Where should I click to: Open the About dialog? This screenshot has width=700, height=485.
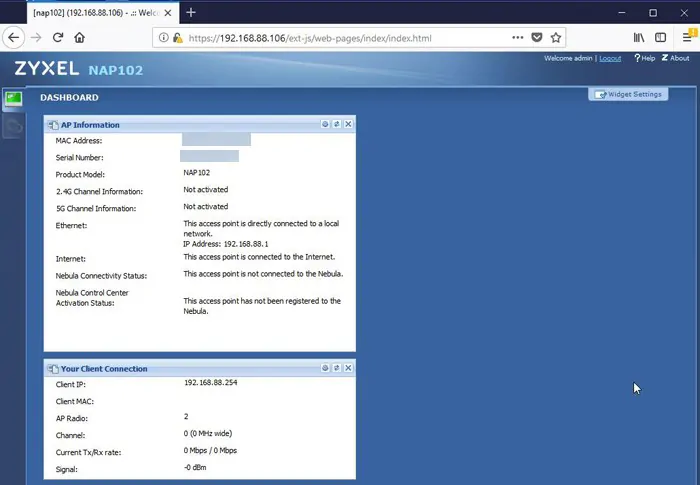pos(675,58)
